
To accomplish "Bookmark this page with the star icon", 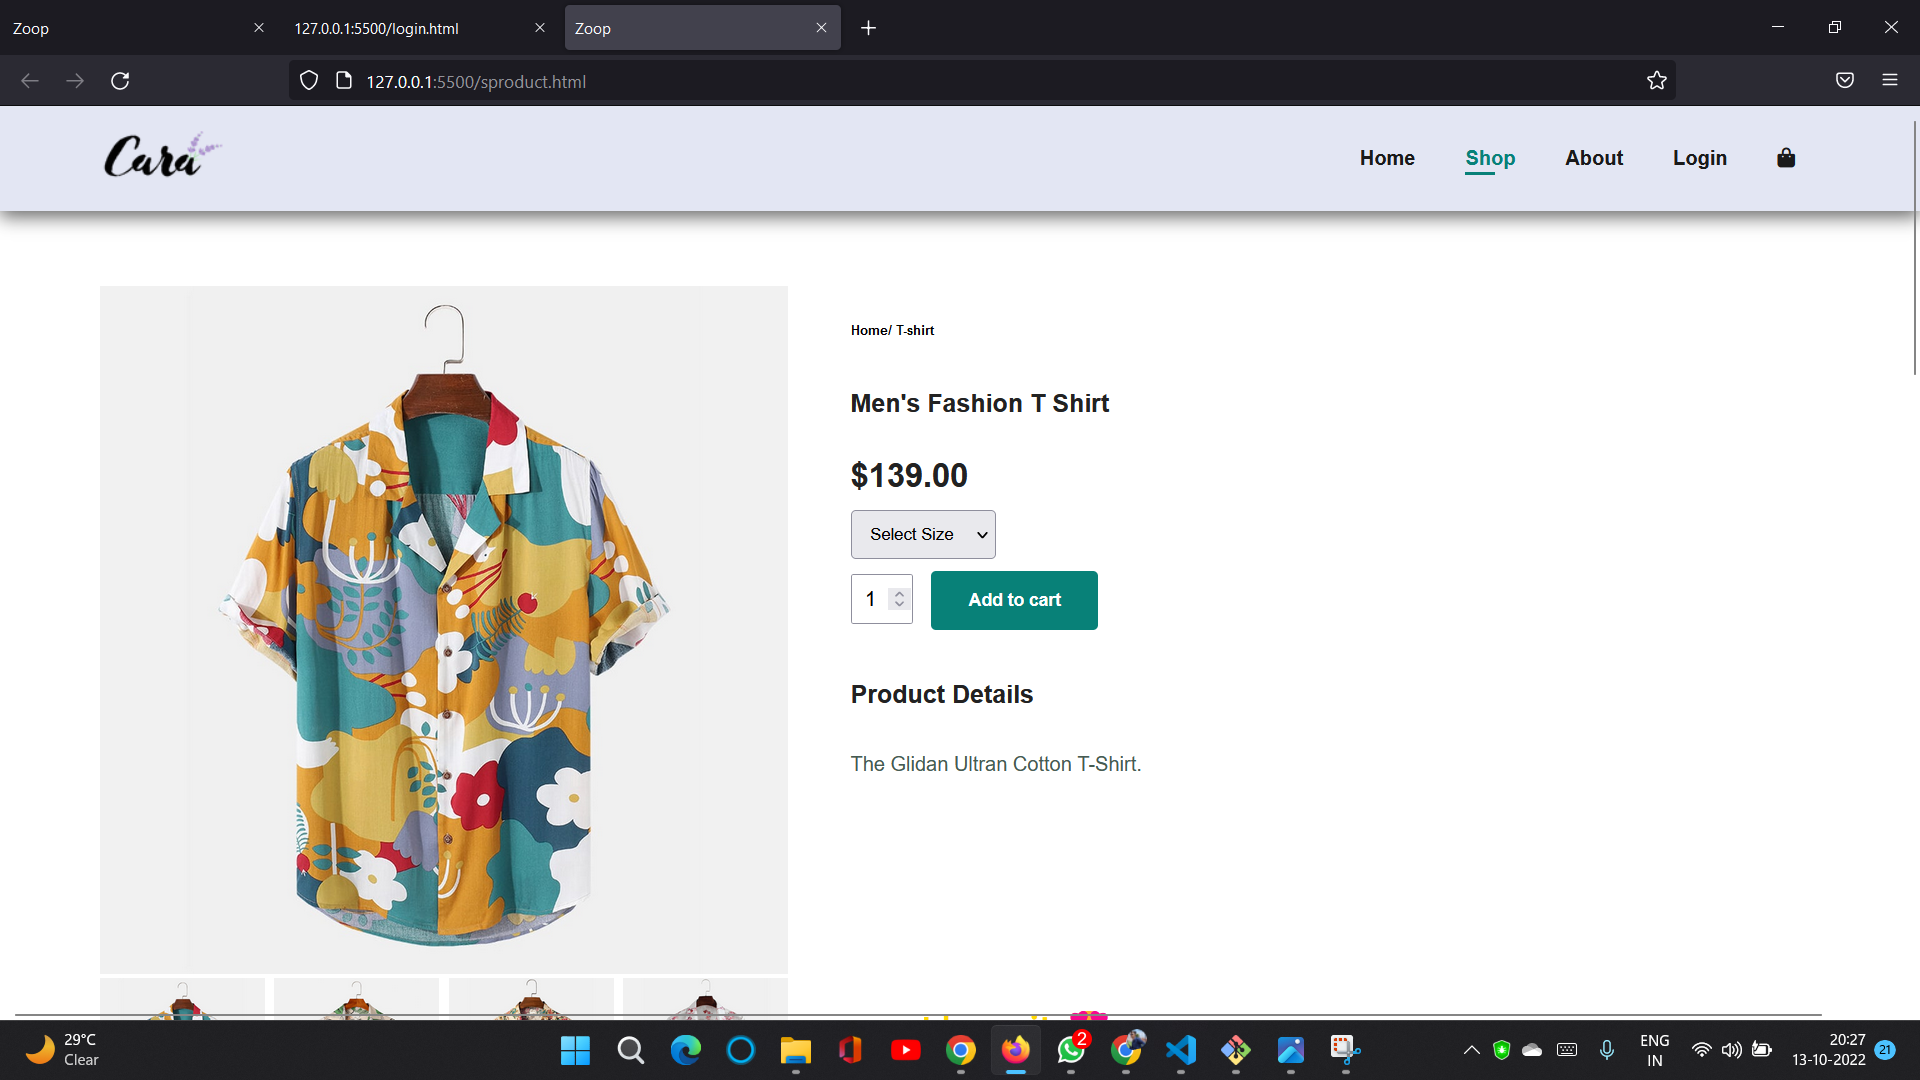I will pos(1657,81).
